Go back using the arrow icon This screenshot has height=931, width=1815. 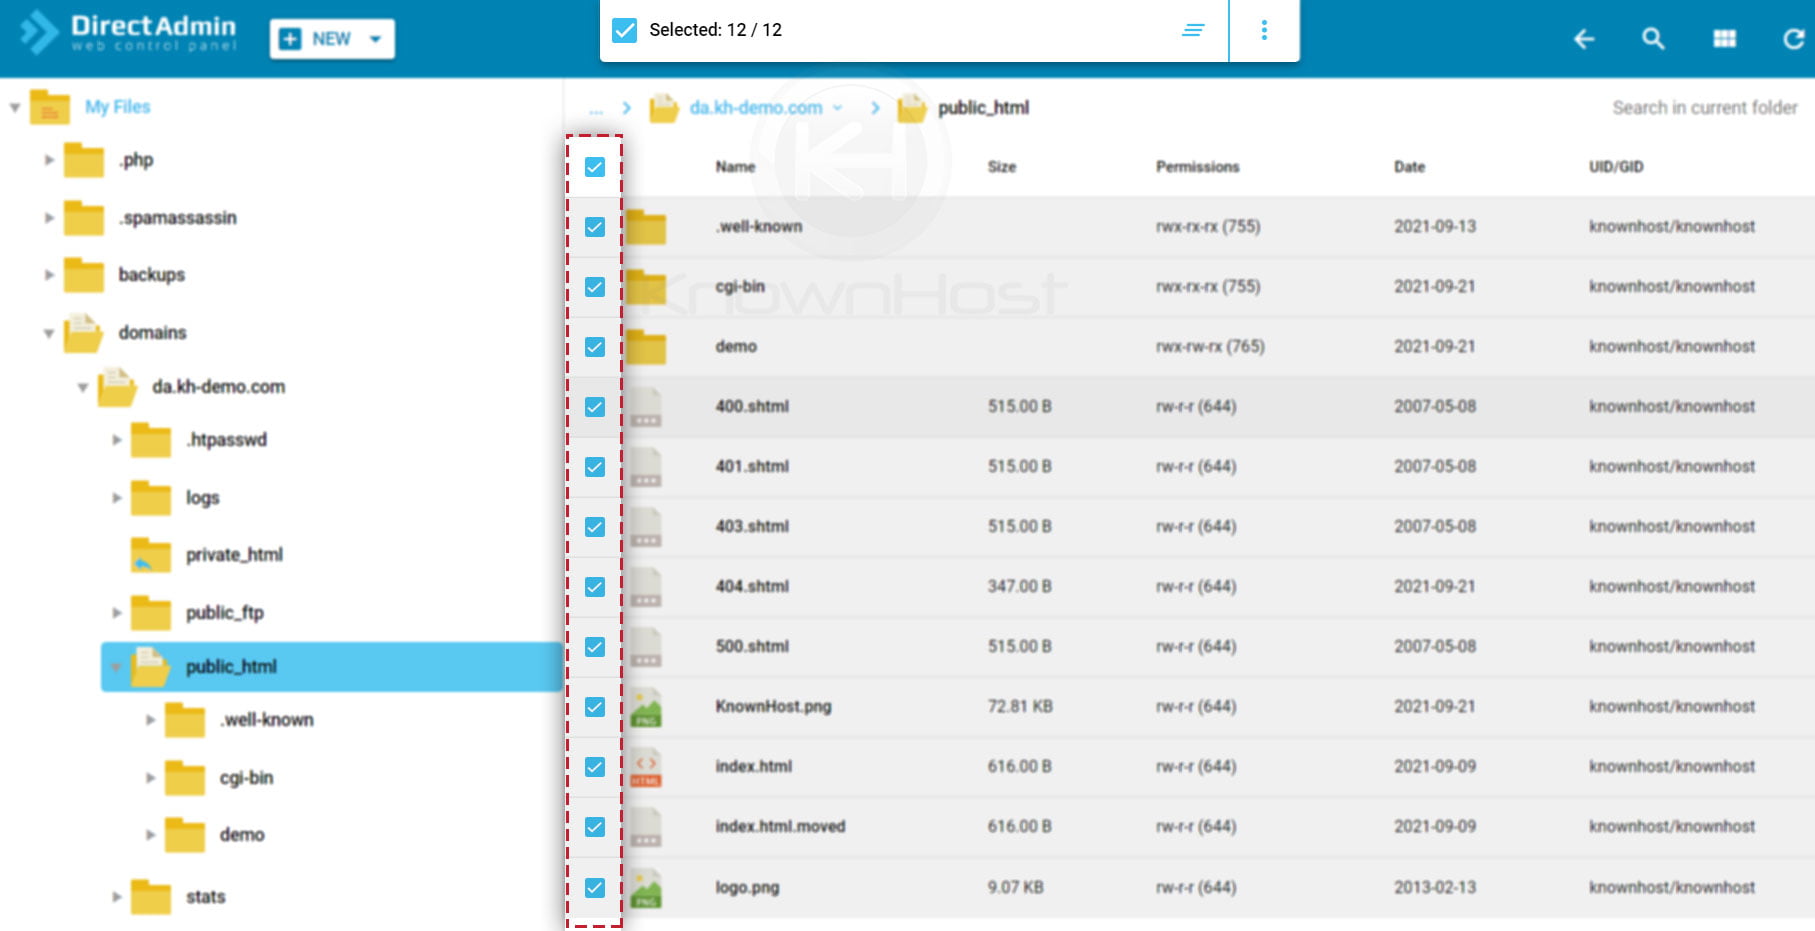[x=1584, y=40]
